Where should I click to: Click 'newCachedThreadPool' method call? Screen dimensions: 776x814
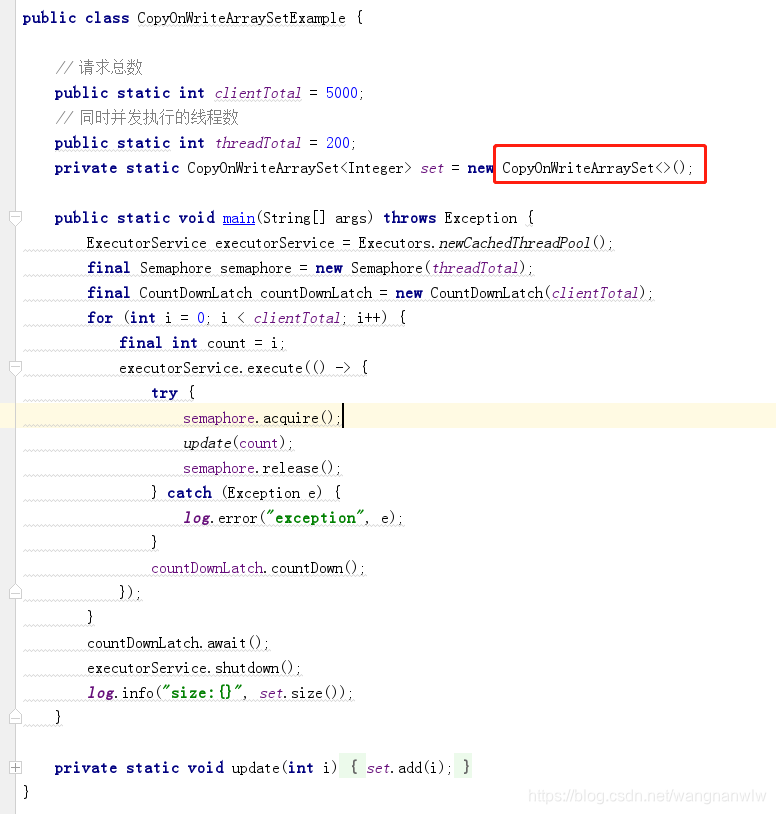coord(515,243)
